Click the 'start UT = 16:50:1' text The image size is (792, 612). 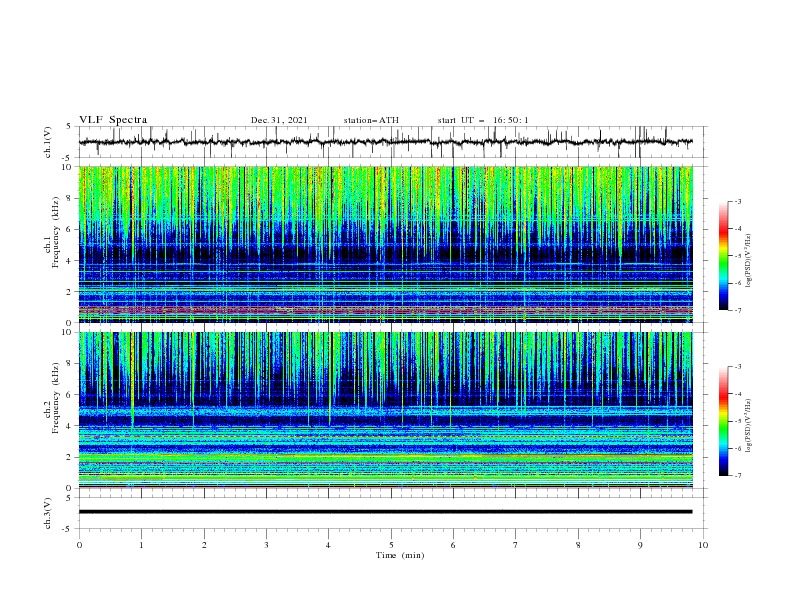483,120
